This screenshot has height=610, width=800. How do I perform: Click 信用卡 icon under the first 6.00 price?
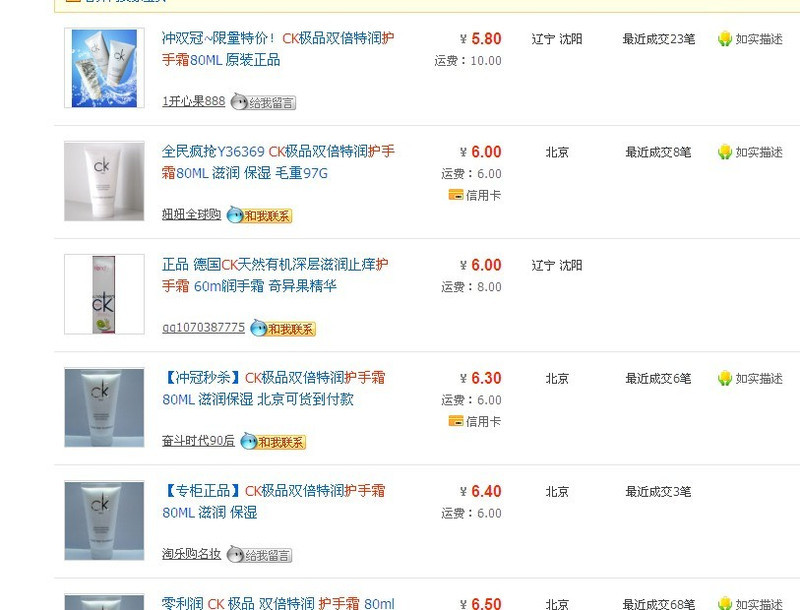[x=474, y=195]
